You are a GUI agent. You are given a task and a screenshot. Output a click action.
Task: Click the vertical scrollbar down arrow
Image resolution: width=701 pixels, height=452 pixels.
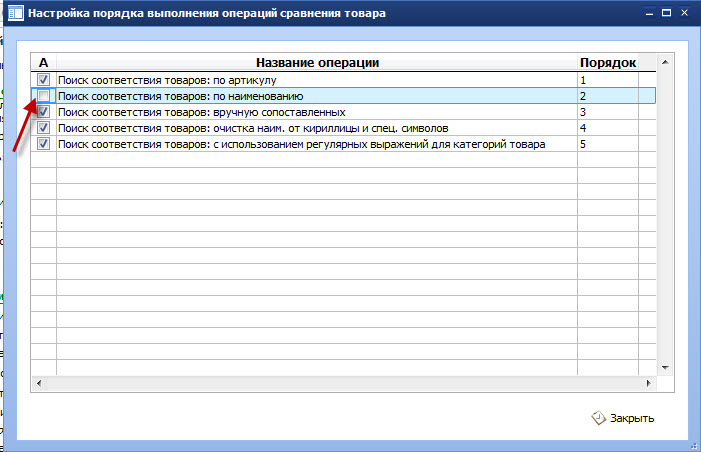click(x=665, y=368)
